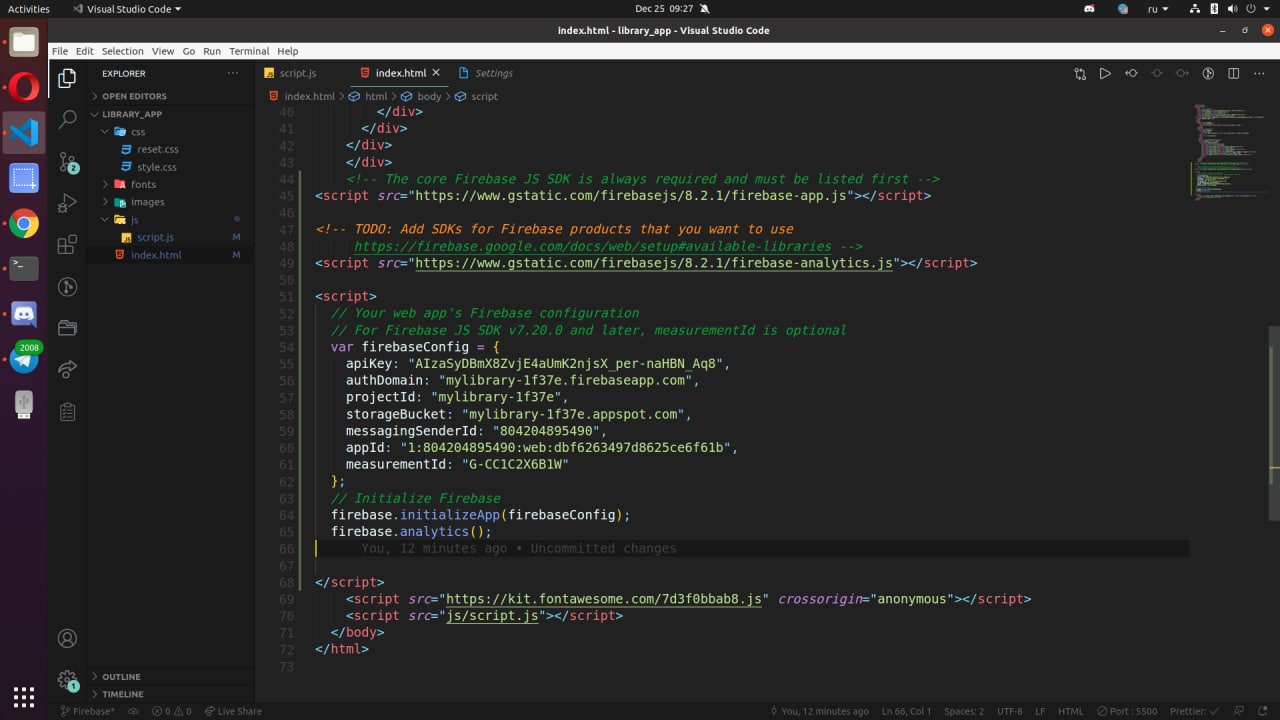Click the Open Changes compare icon in editor toolbar
The image size is (1280, 720).
(x=1080, y=73)
